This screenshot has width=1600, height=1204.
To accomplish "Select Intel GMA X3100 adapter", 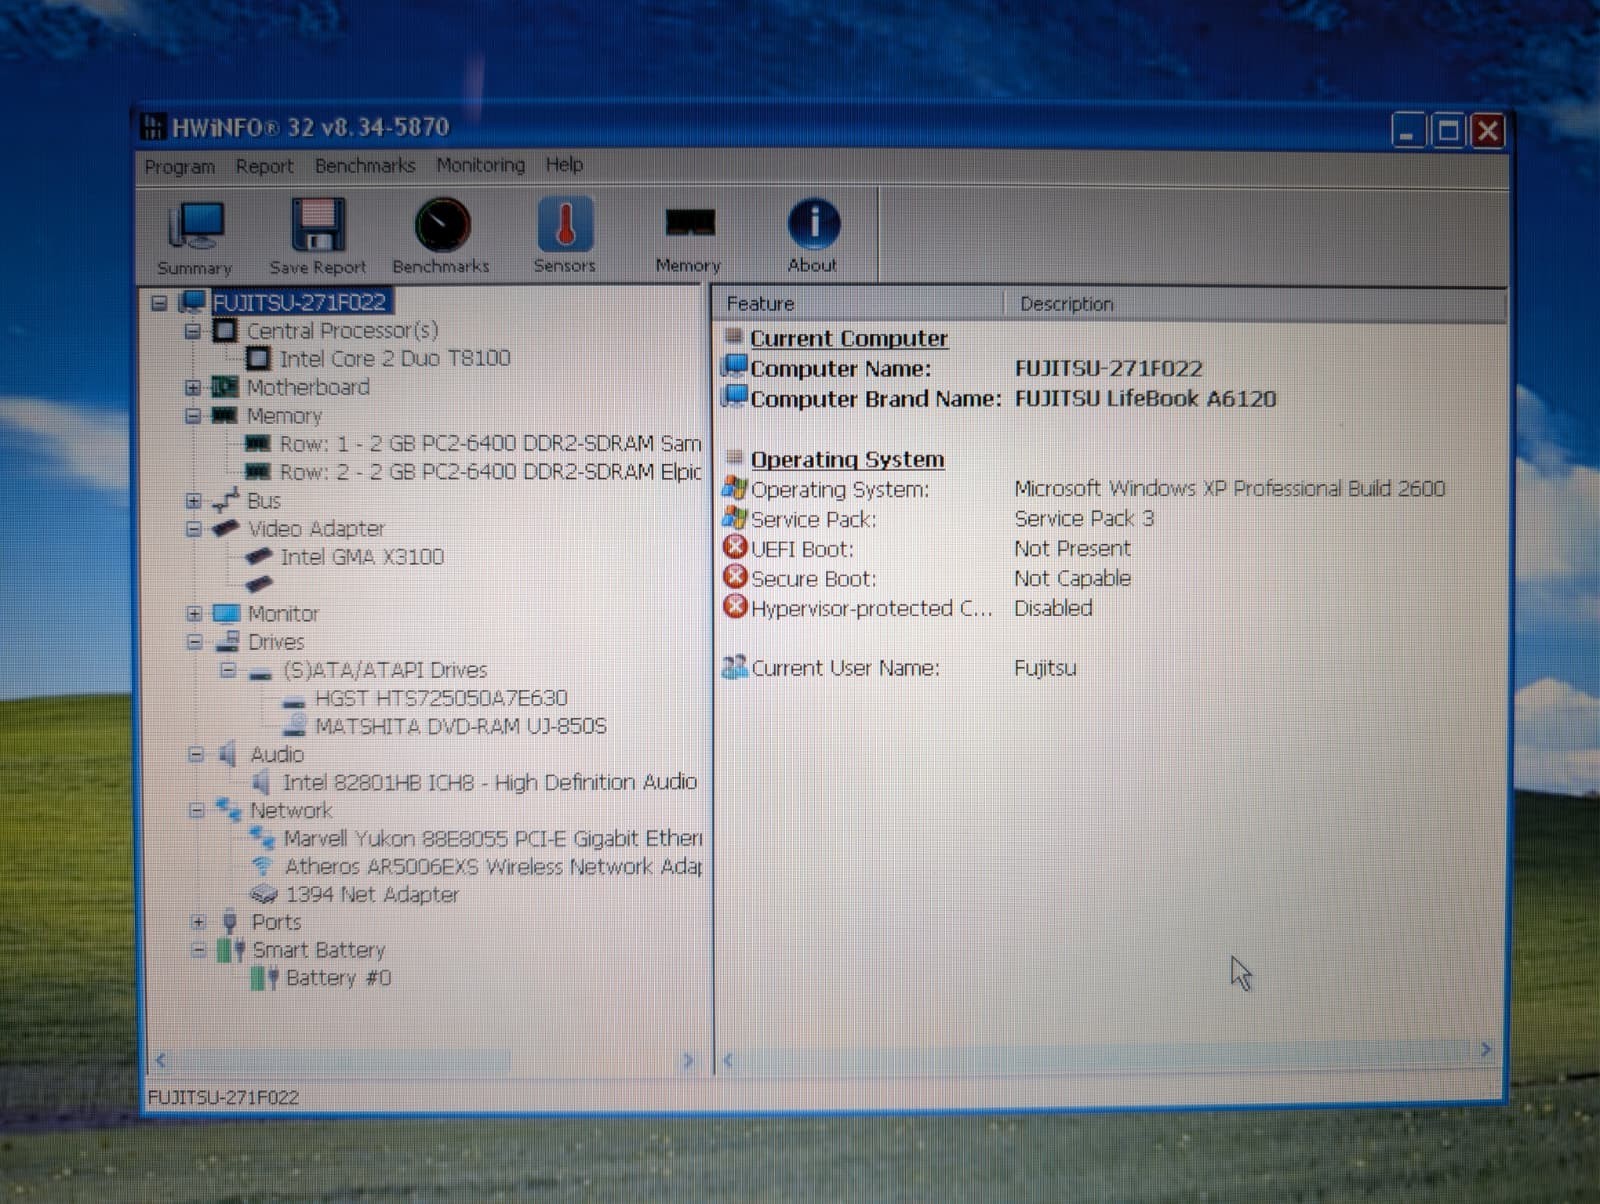I will click(362, 556).
